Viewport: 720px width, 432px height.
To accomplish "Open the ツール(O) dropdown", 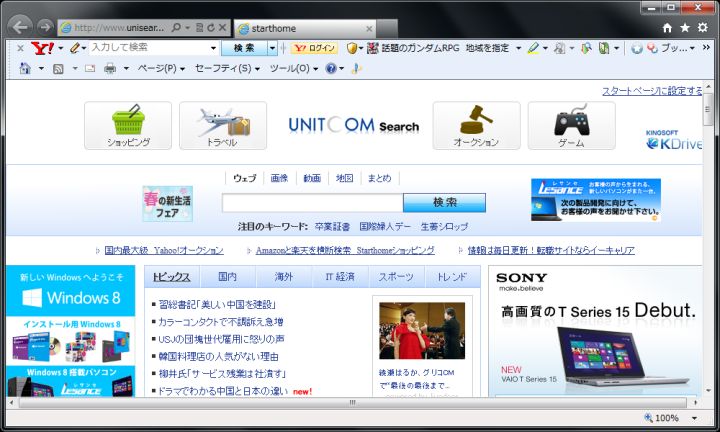I will tap(294, 68).
